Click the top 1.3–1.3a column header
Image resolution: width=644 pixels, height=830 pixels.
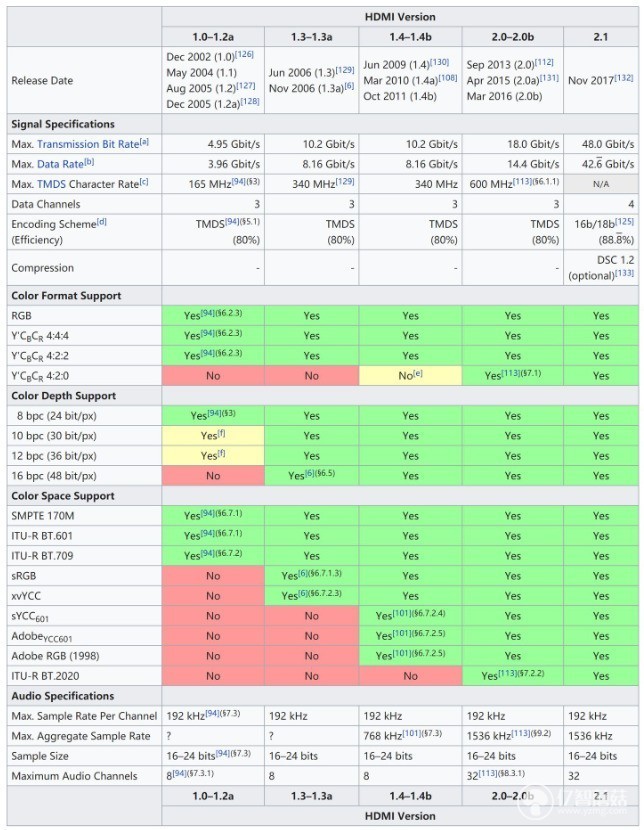pyautogui.click(x=312, y=37)
